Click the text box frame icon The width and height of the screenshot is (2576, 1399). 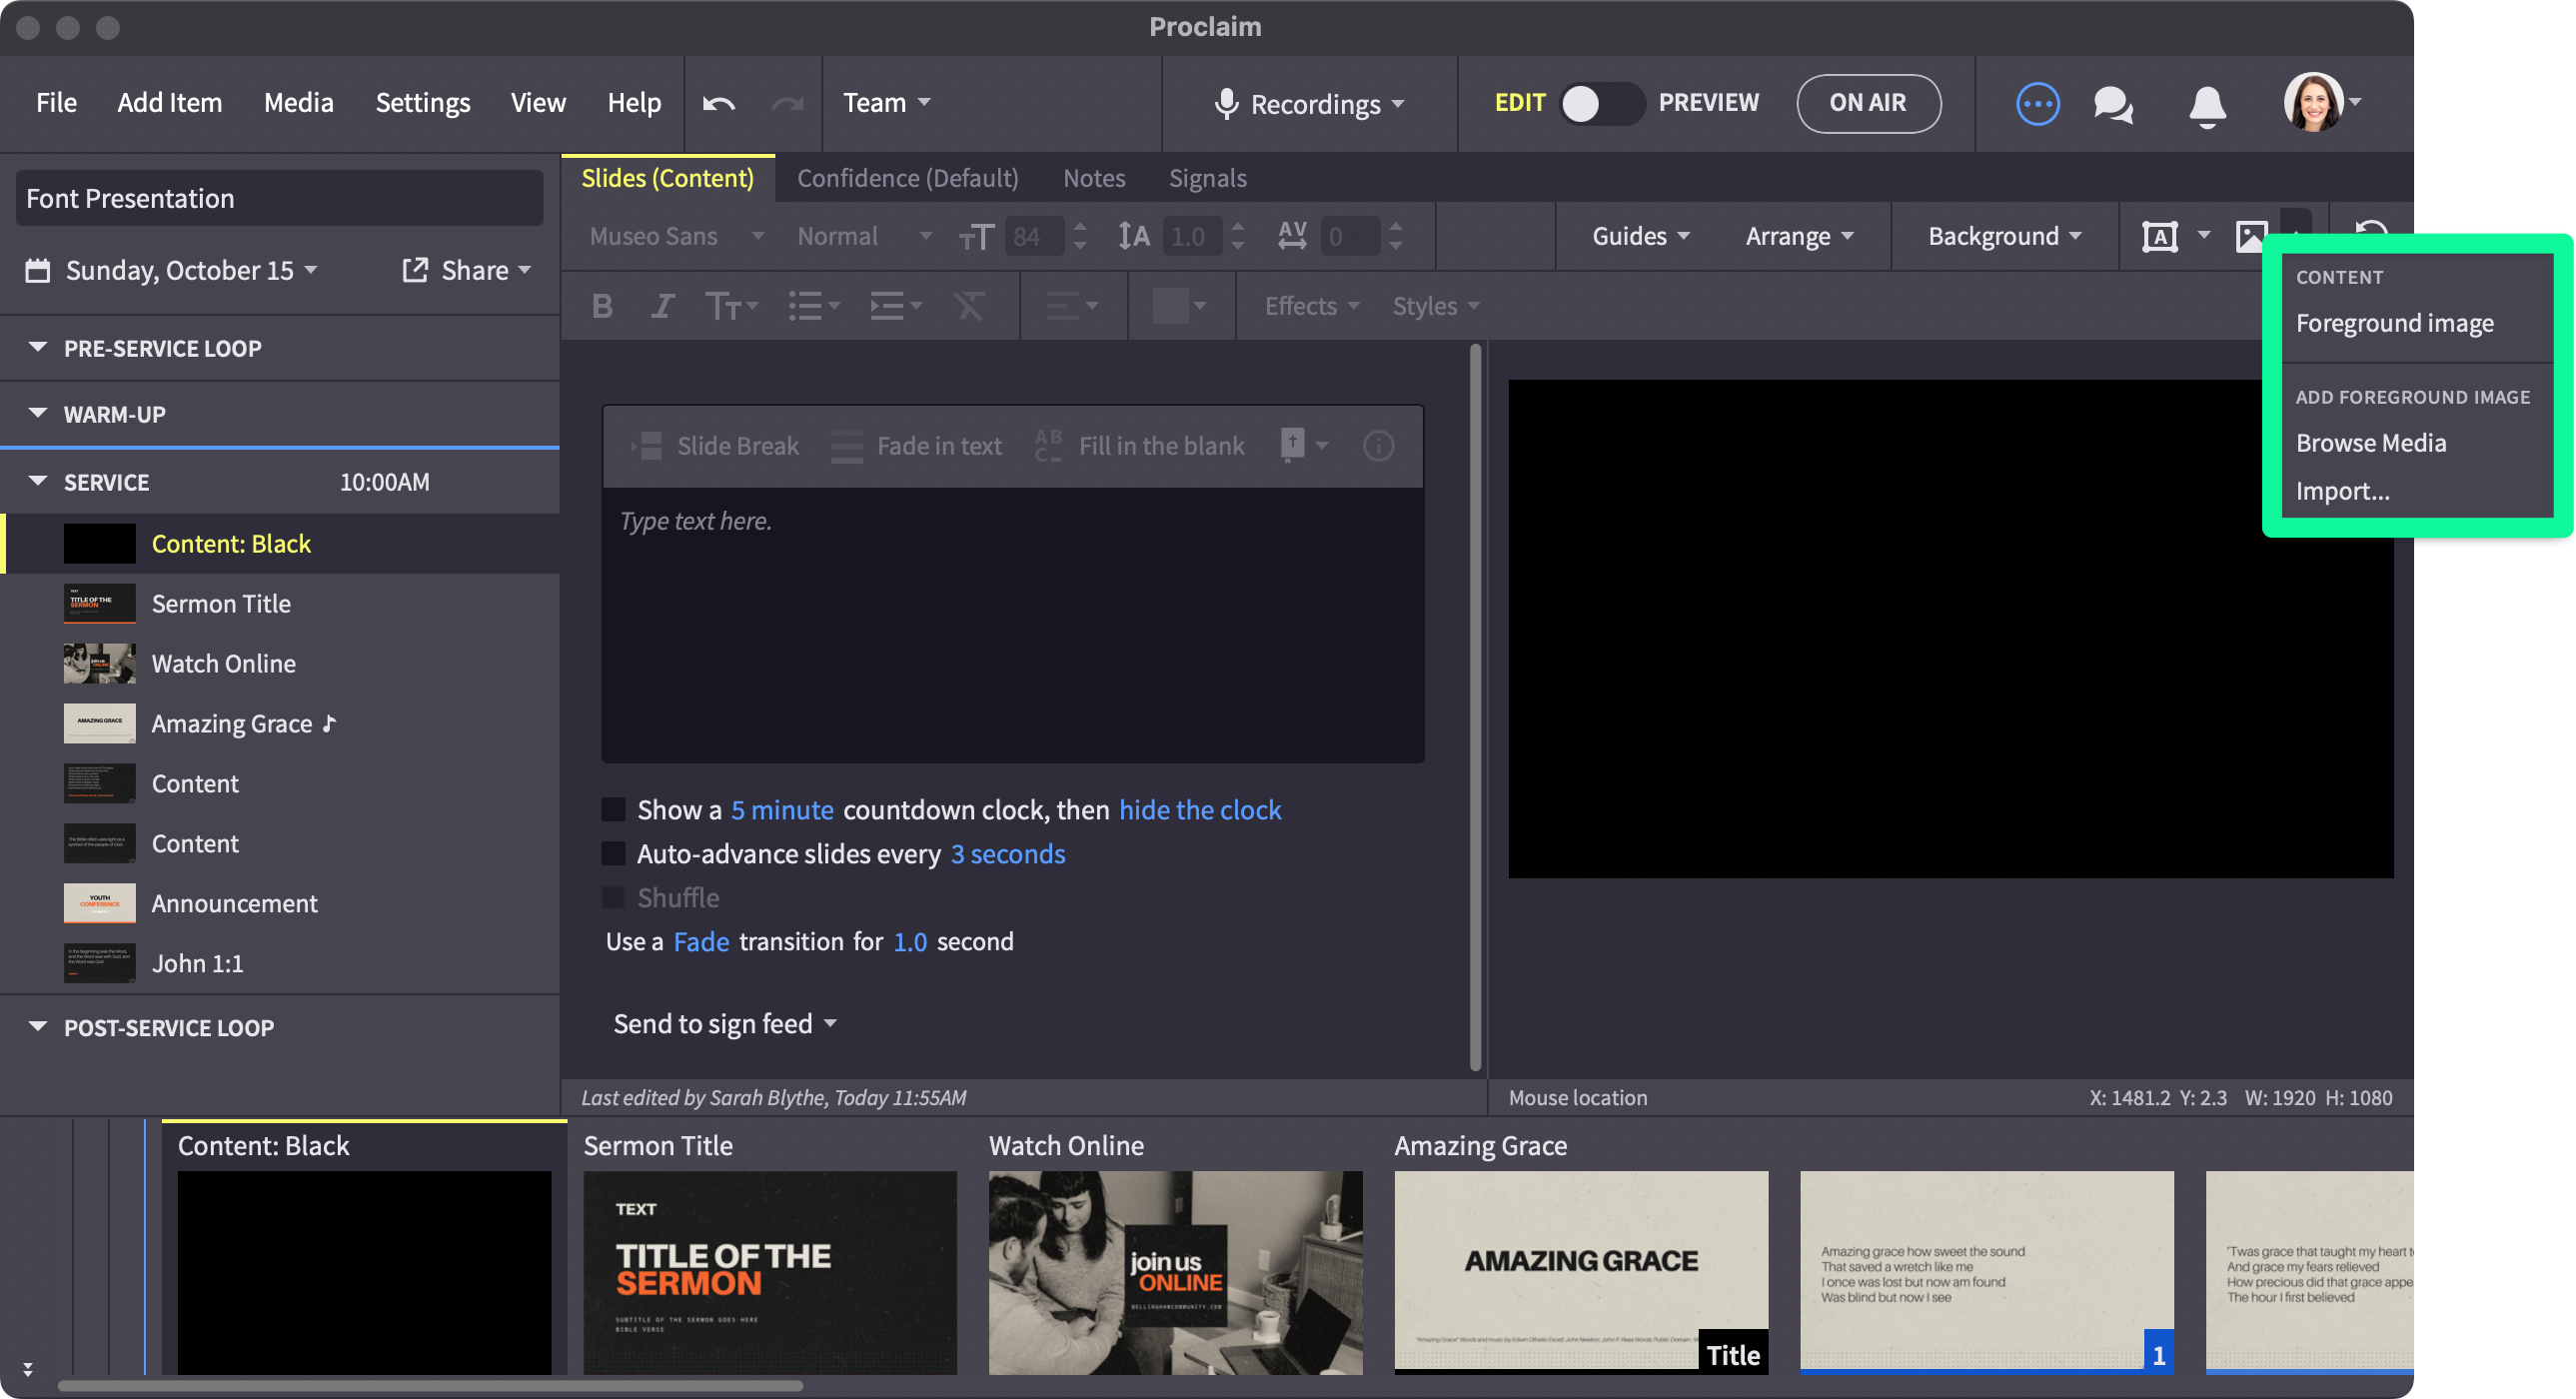2159,237
